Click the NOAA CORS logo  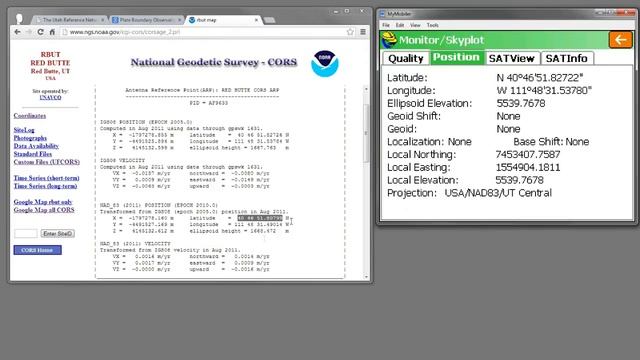click(x=324, y=64)
